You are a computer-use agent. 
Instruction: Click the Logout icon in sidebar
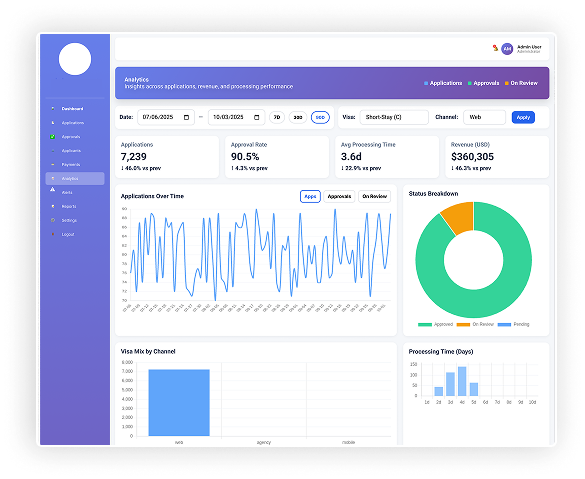[53, 234]
